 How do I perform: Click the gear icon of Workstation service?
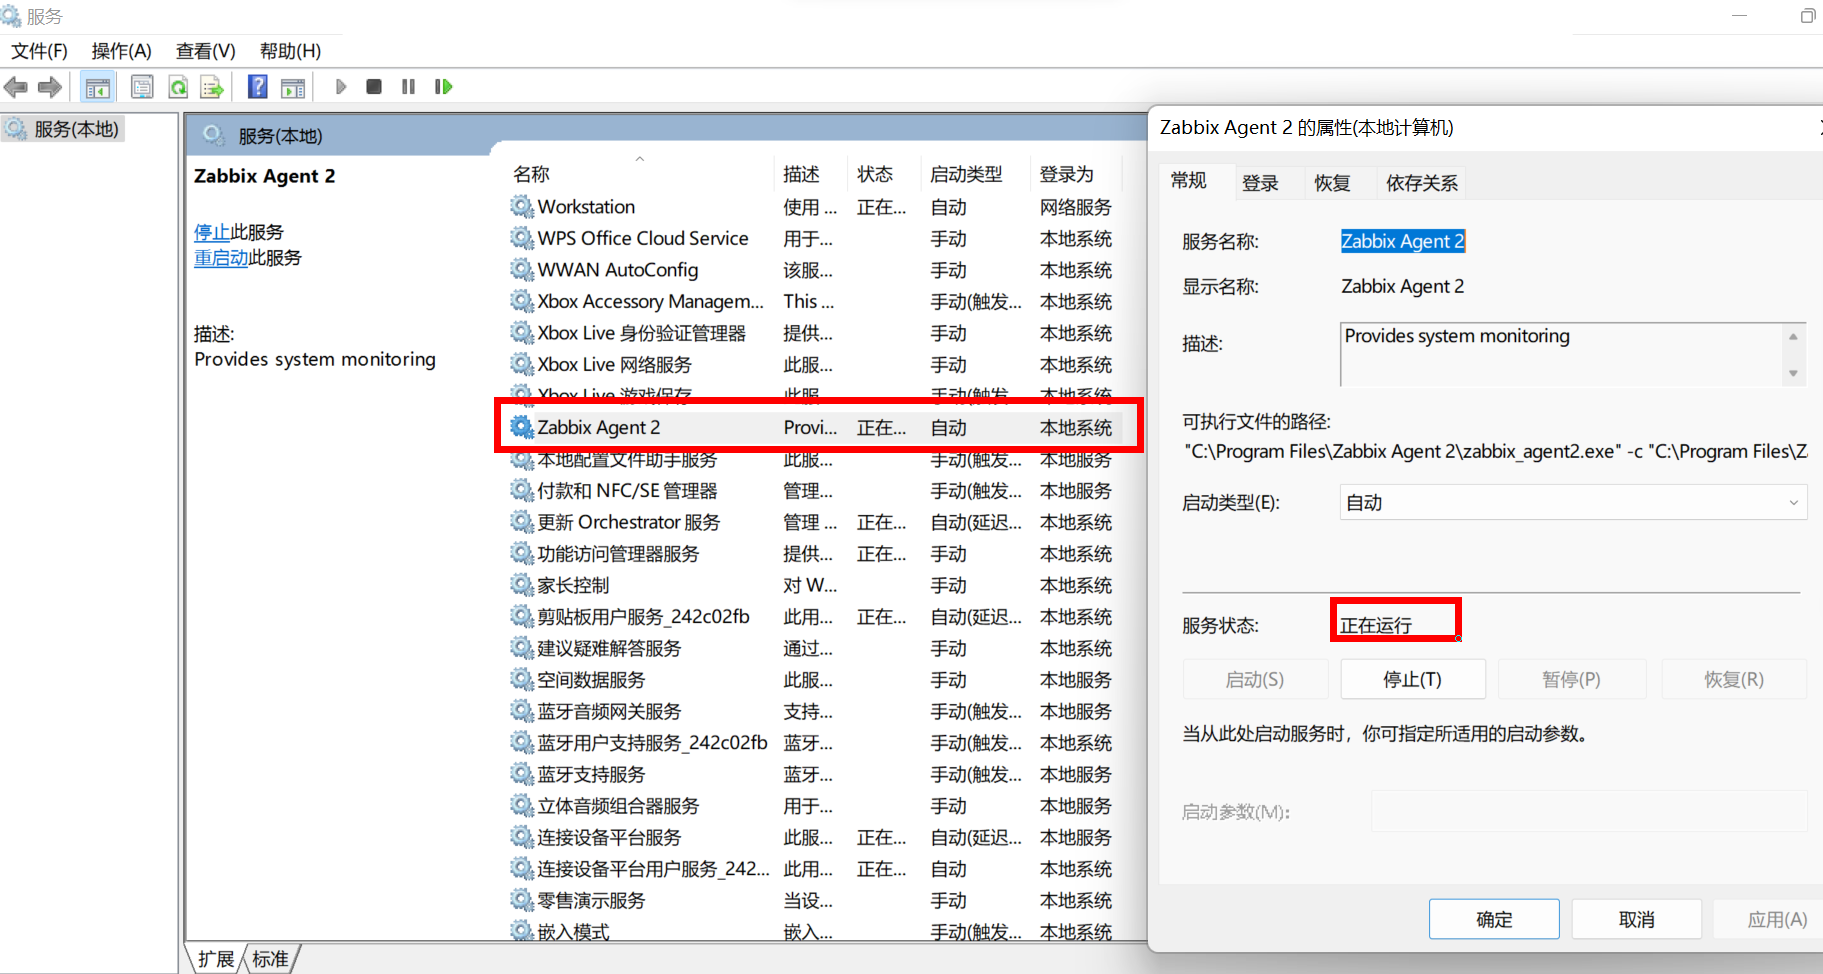pos(522,206)
